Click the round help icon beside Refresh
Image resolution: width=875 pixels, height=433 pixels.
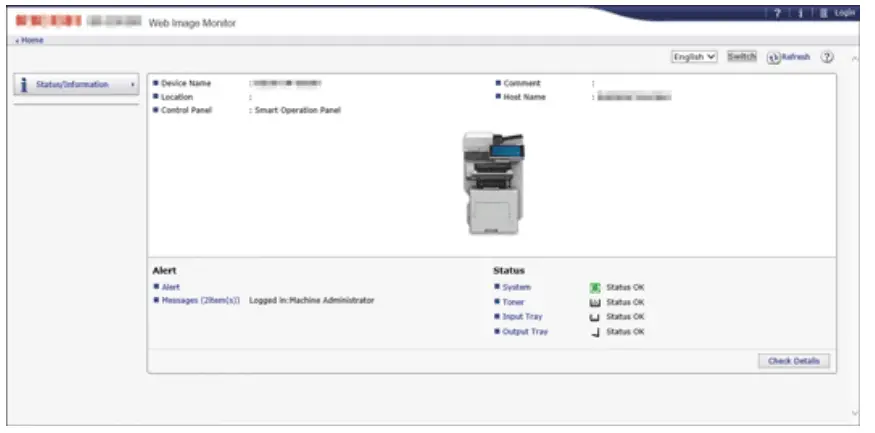coord(827,57)
